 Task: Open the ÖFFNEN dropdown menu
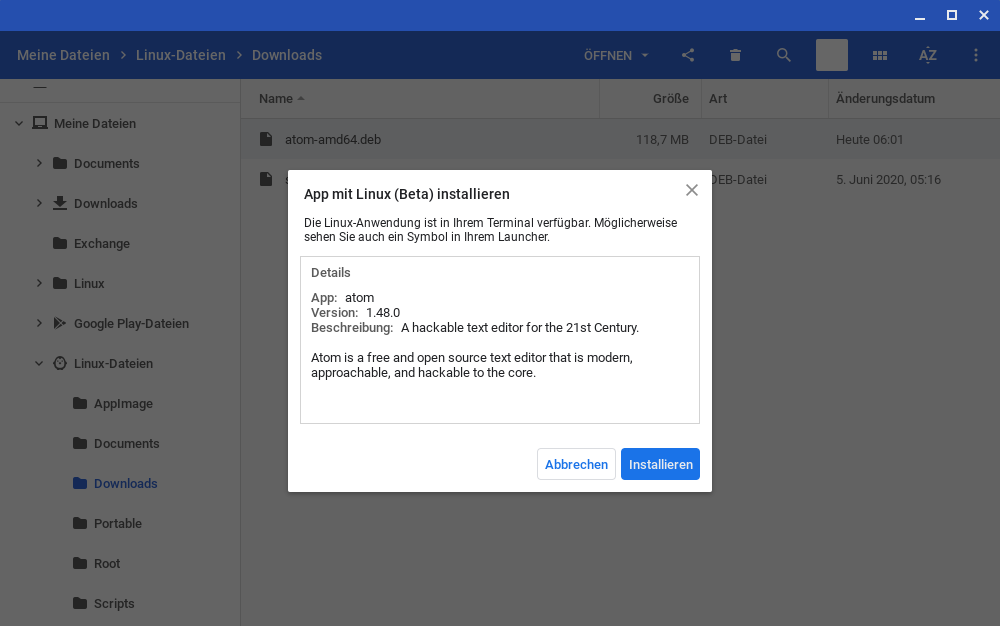[616, 56]
